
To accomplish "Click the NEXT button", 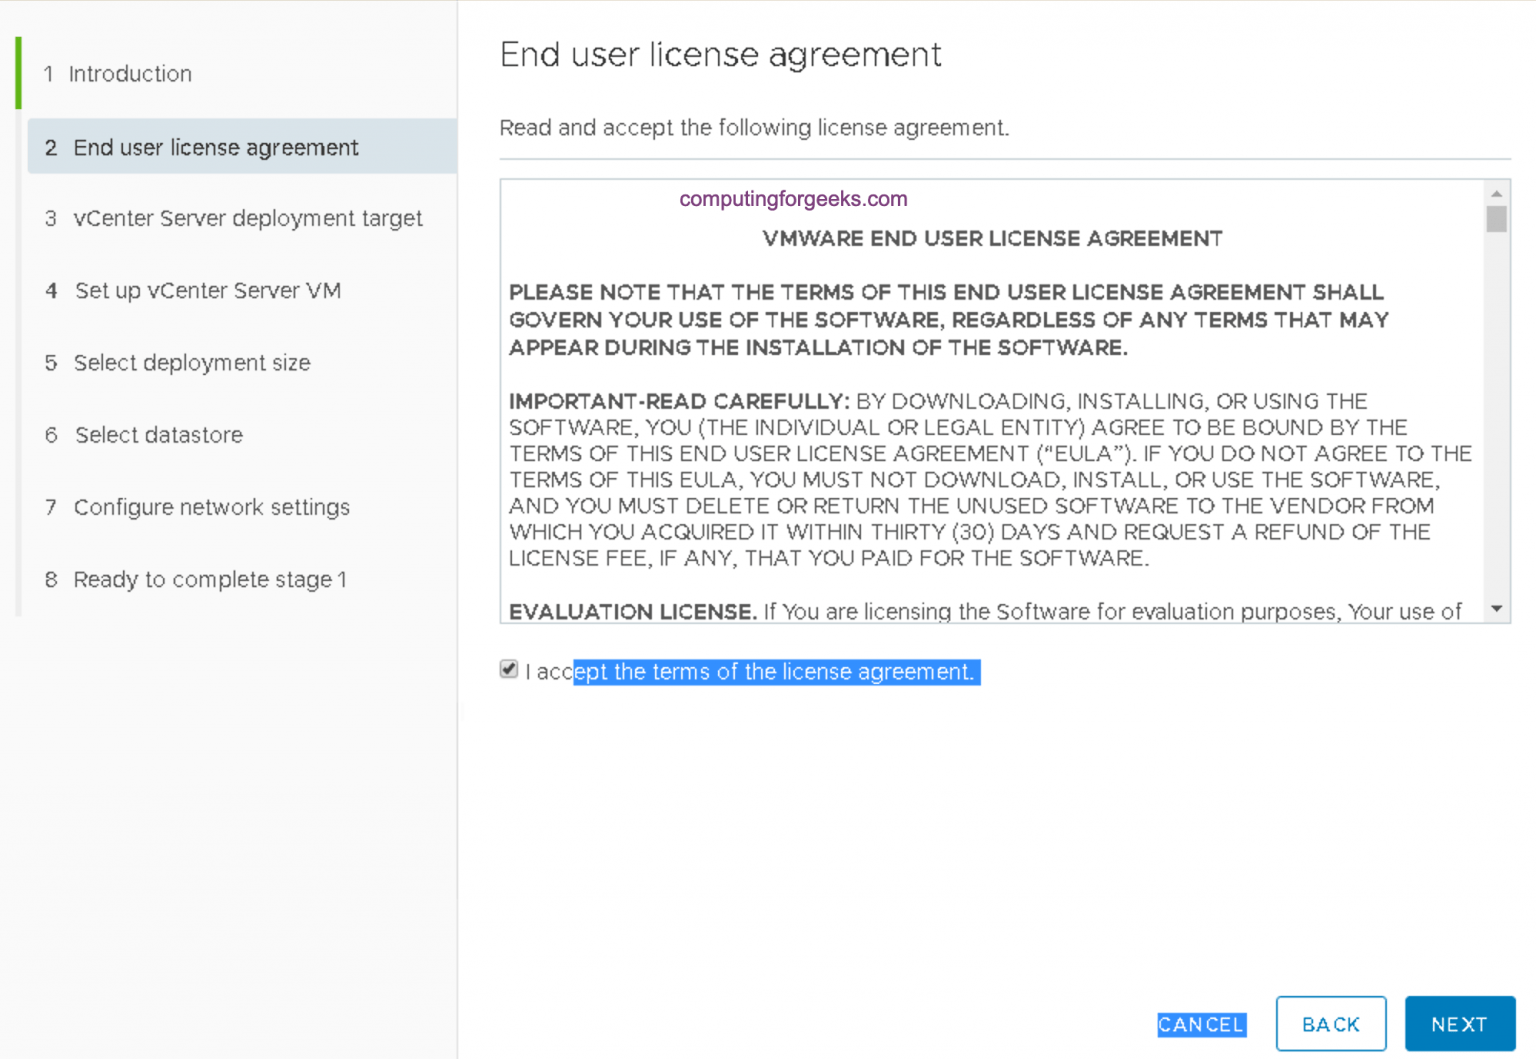I will click(1459, 1024).
